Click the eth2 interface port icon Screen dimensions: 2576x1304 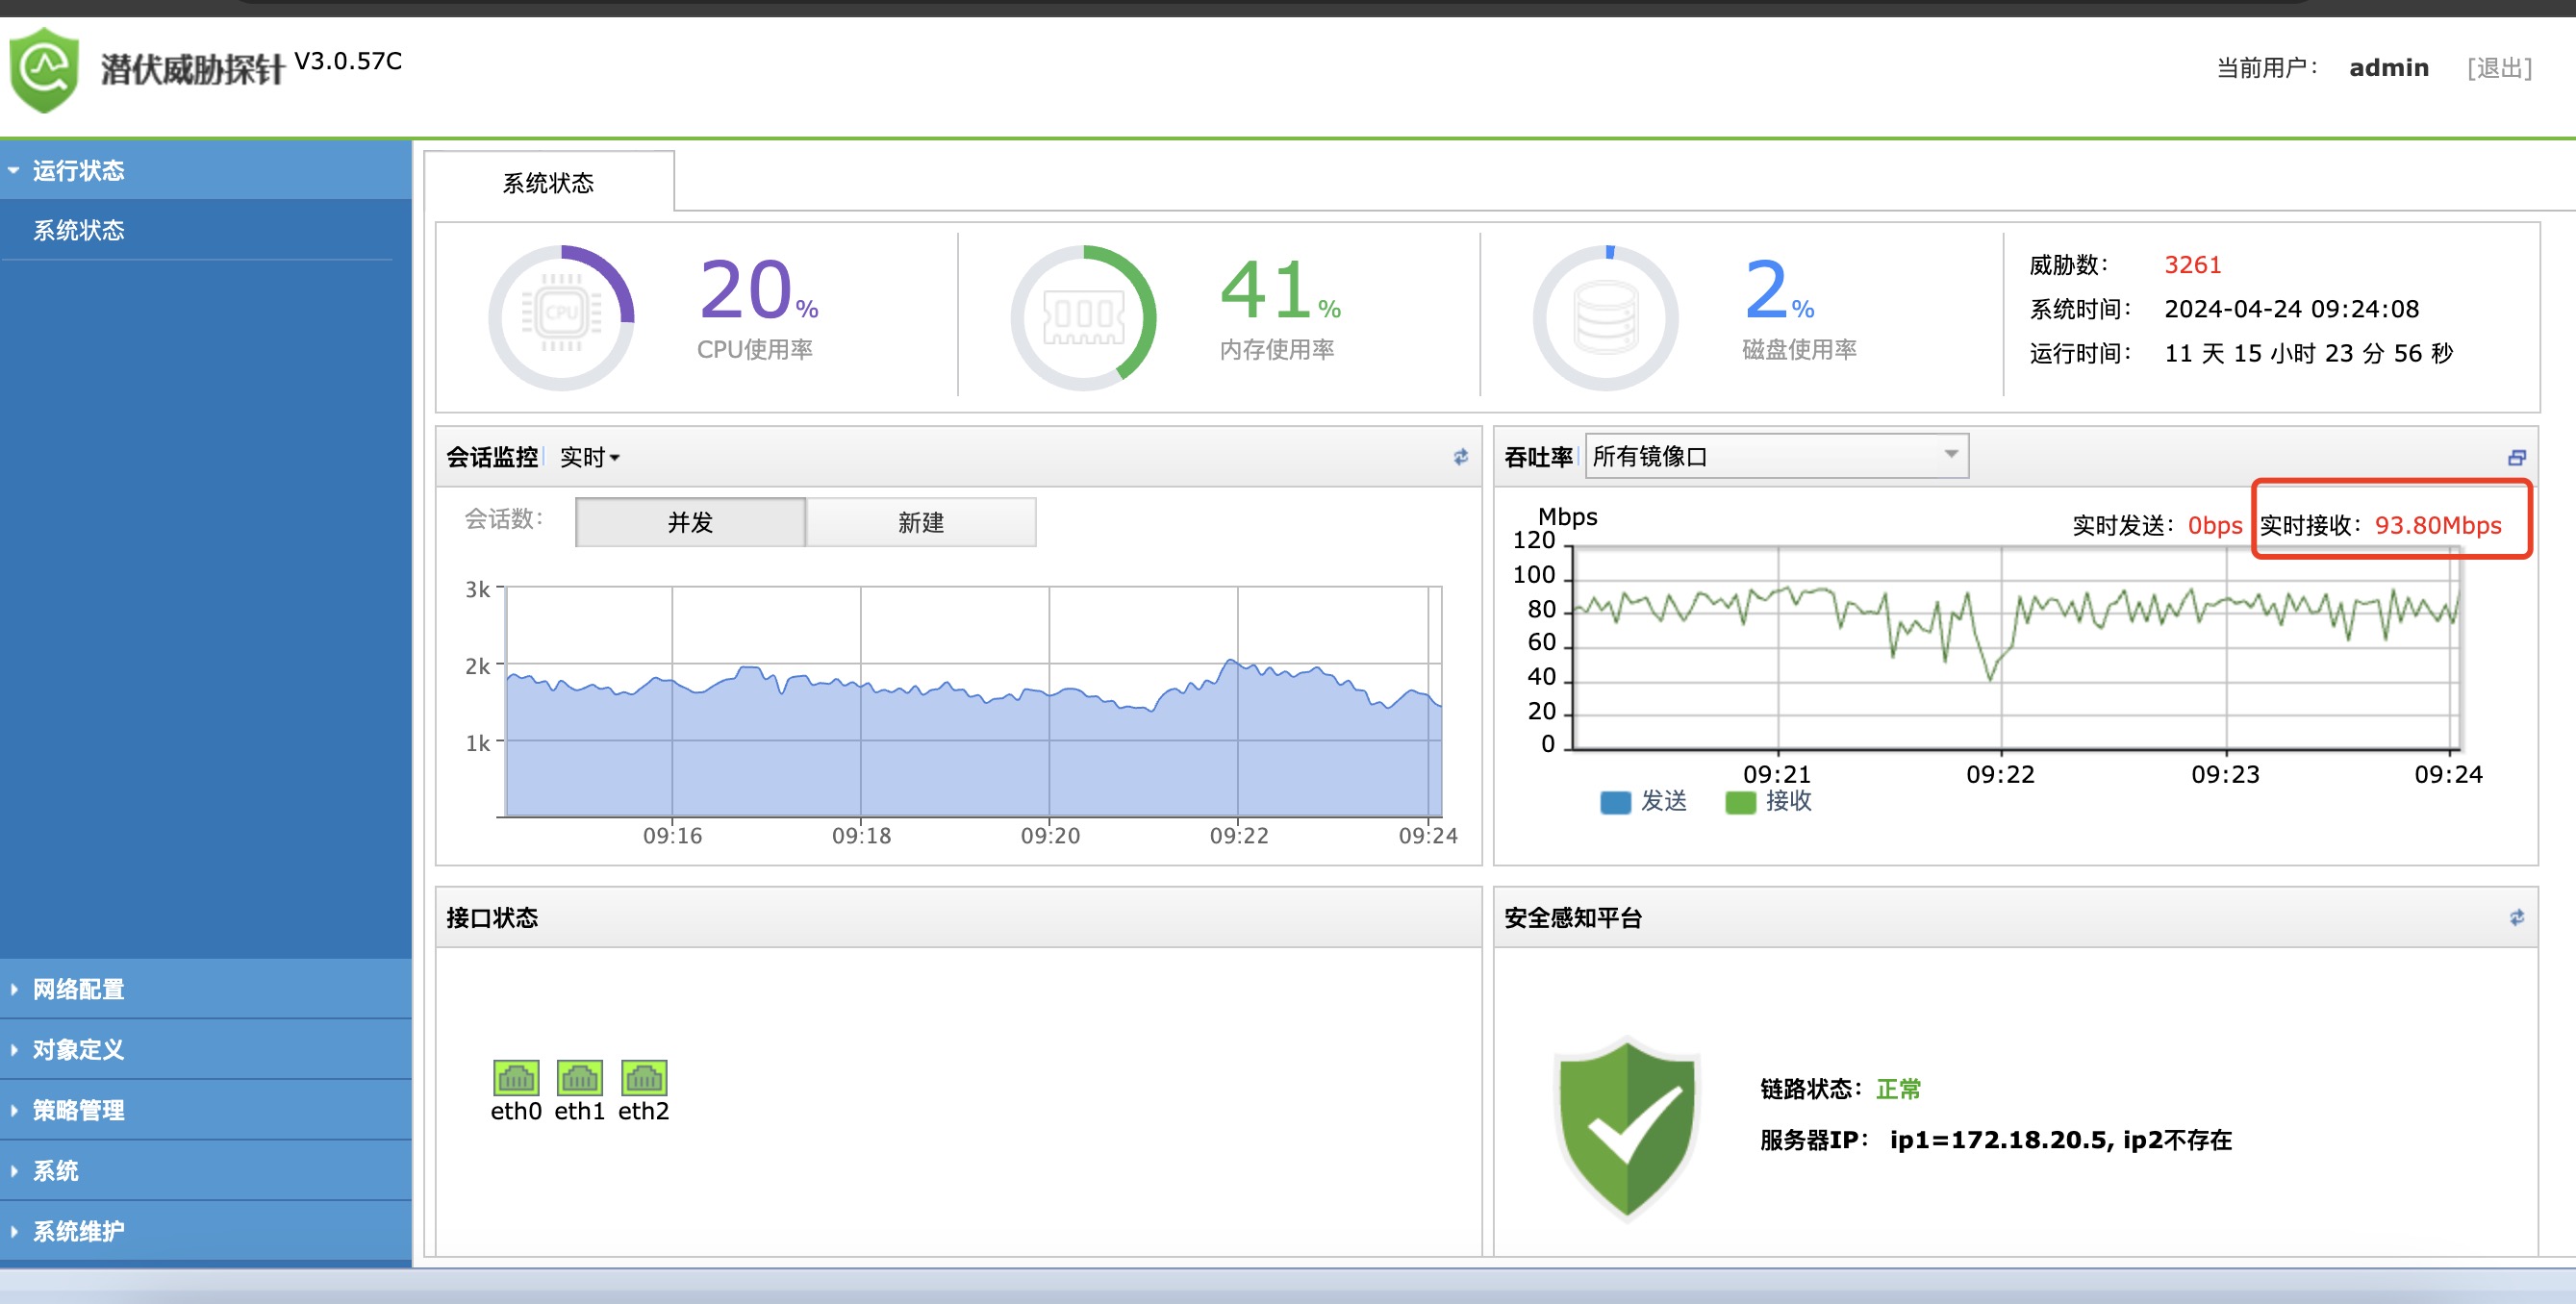[x=644, y=1078]
